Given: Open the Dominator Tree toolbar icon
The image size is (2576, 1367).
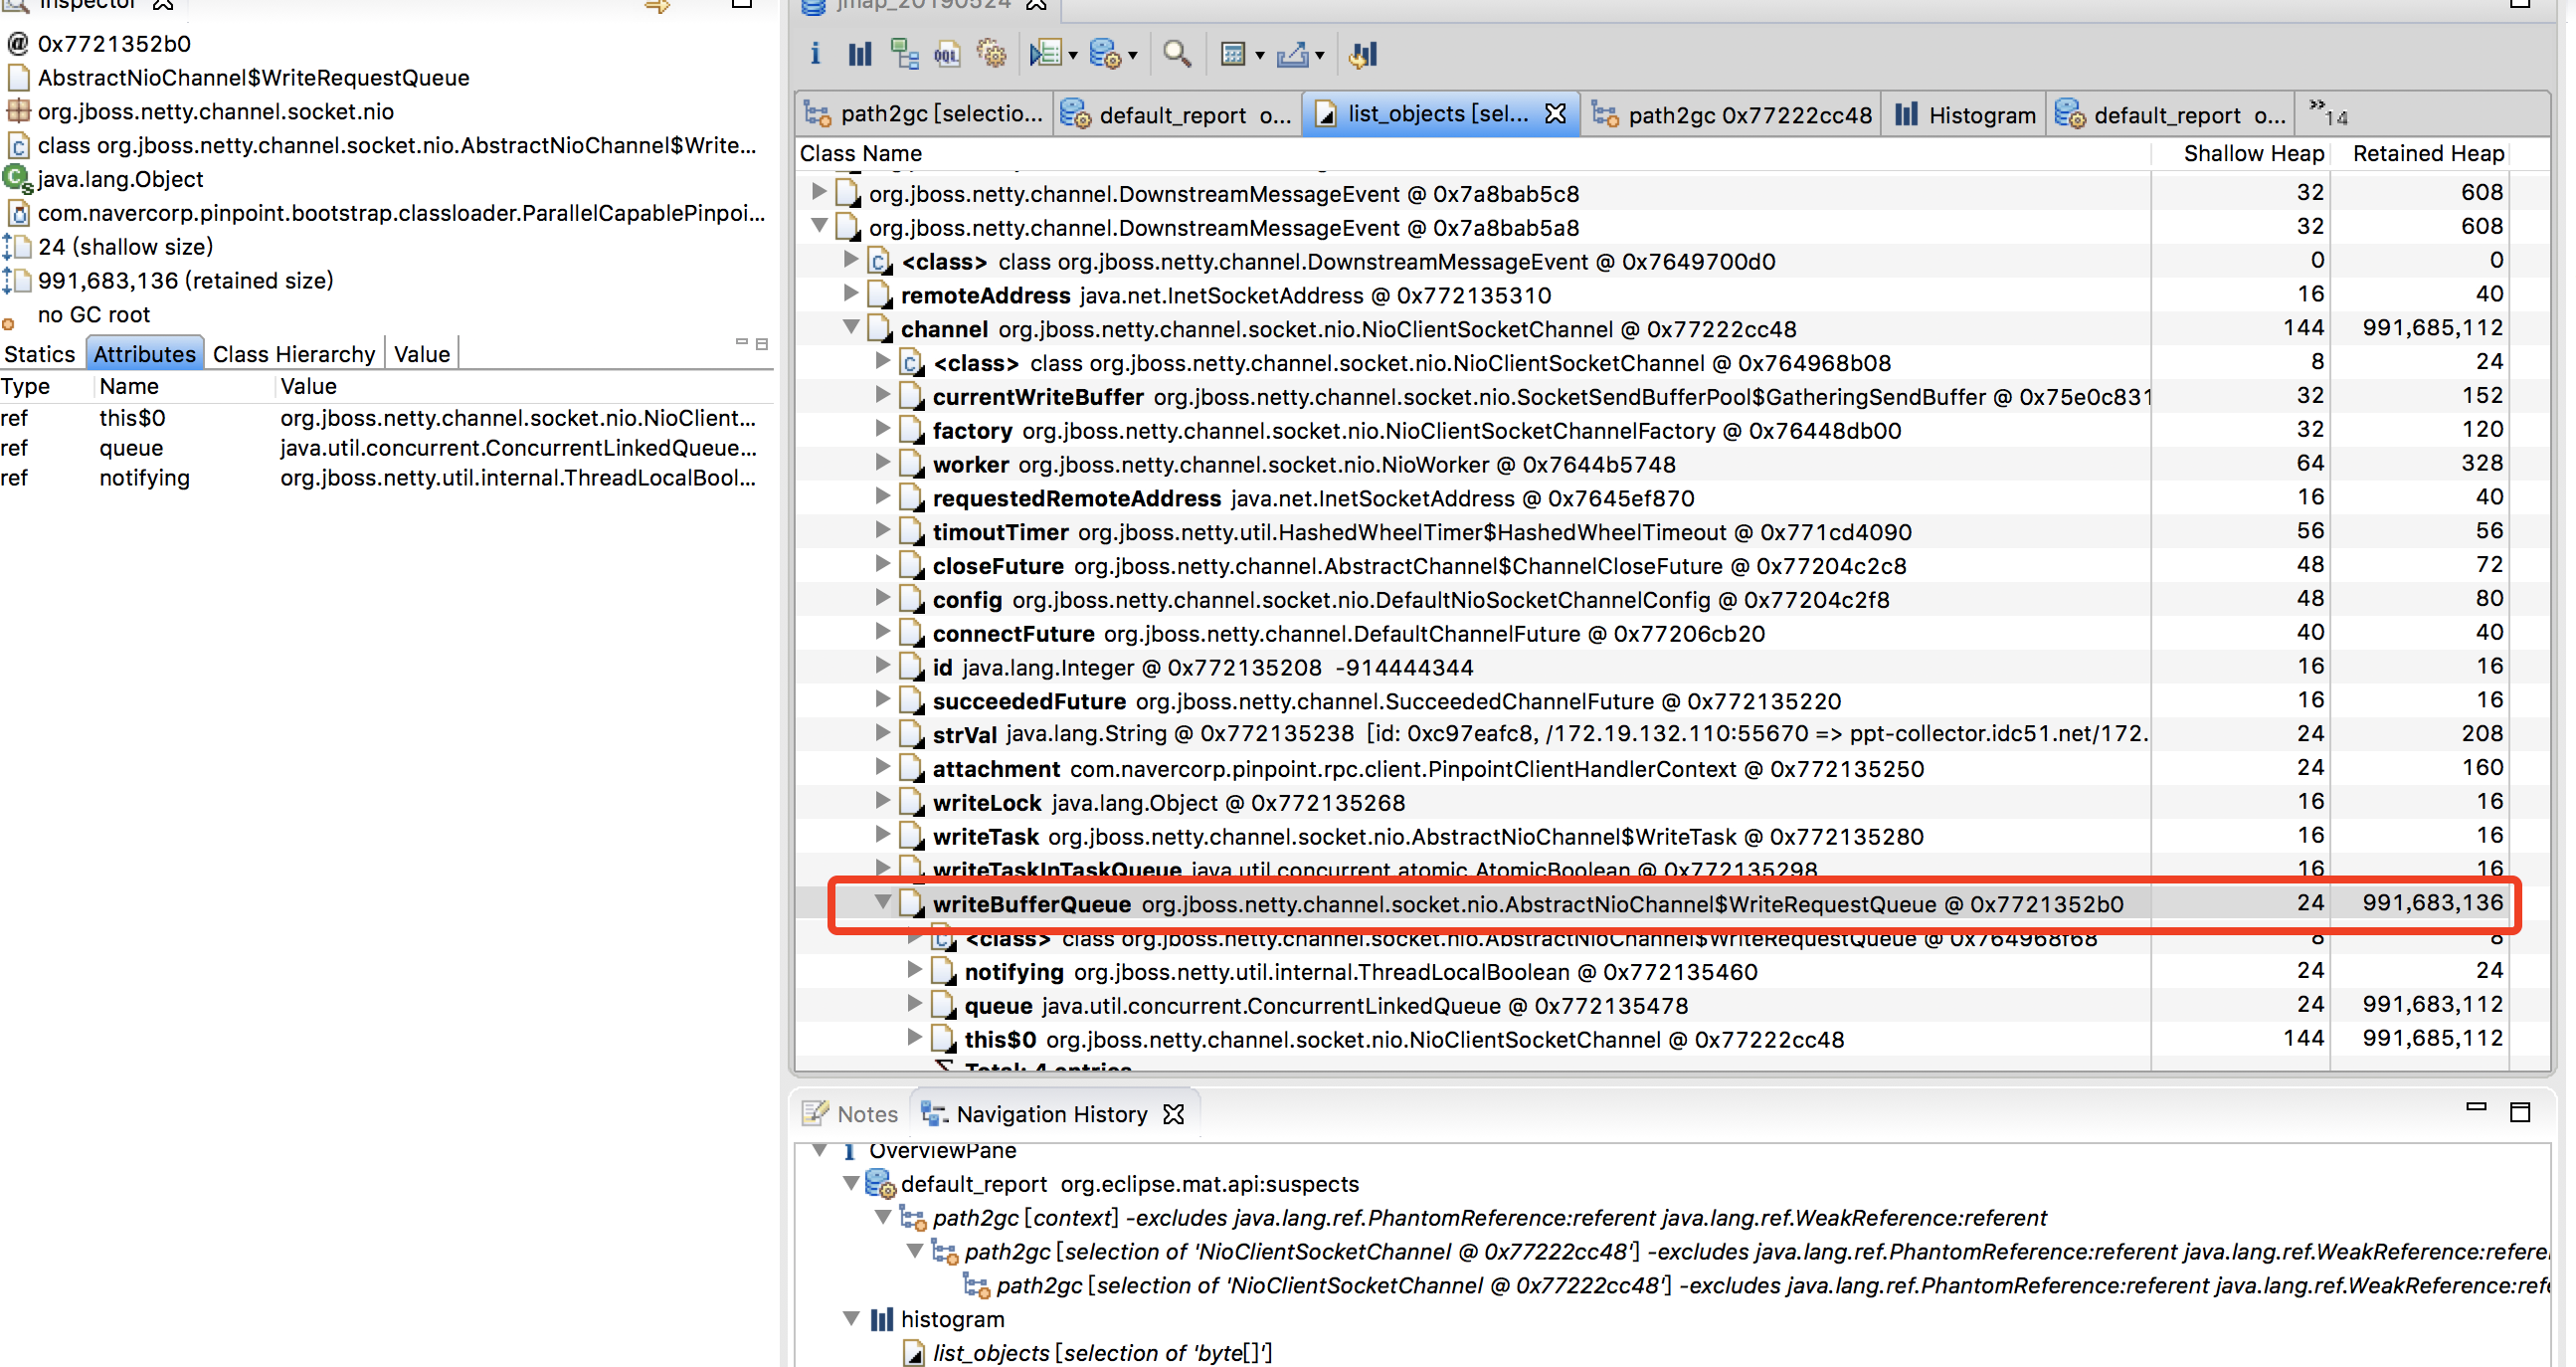Looking at the screenshot, I should (904, 54).
